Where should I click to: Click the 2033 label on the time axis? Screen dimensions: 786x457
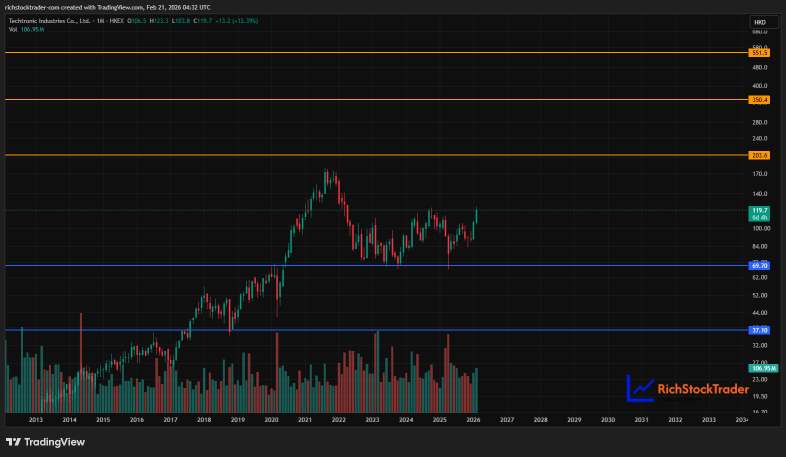click(709, 420)
